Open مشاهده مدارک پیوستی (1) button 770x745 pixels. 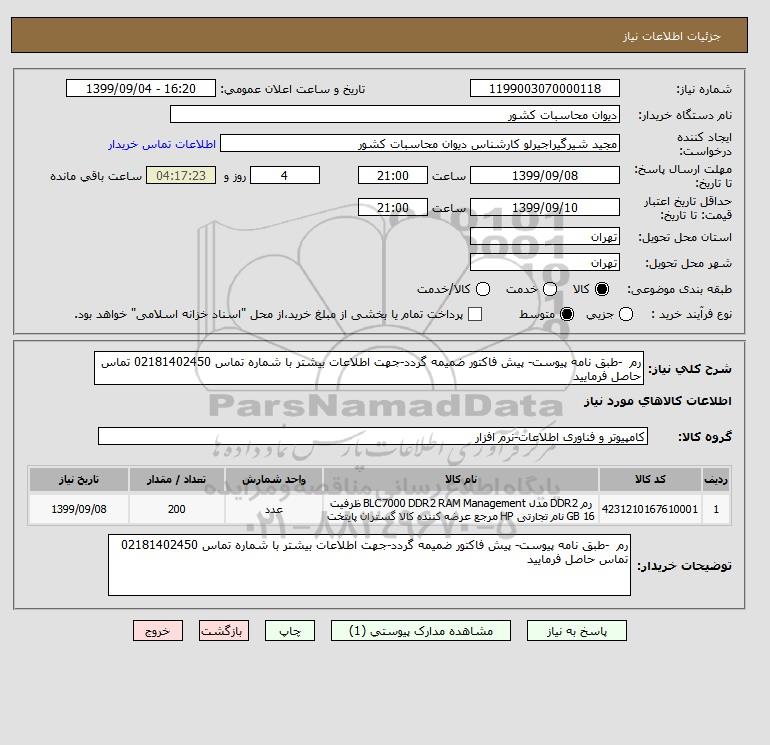(x=421, y=631)
